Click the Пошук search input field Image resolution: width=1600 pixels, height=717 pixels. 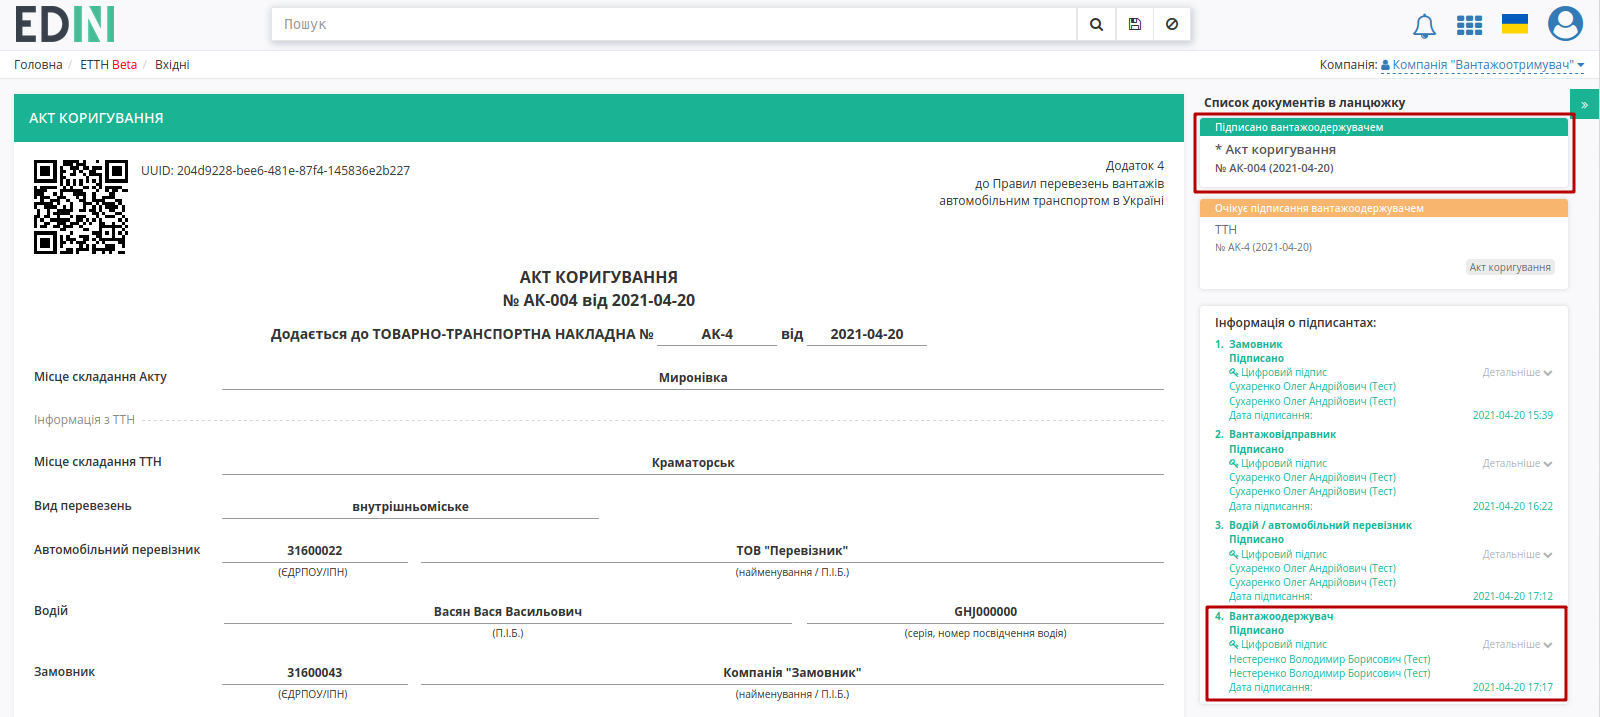pos(674,24)
